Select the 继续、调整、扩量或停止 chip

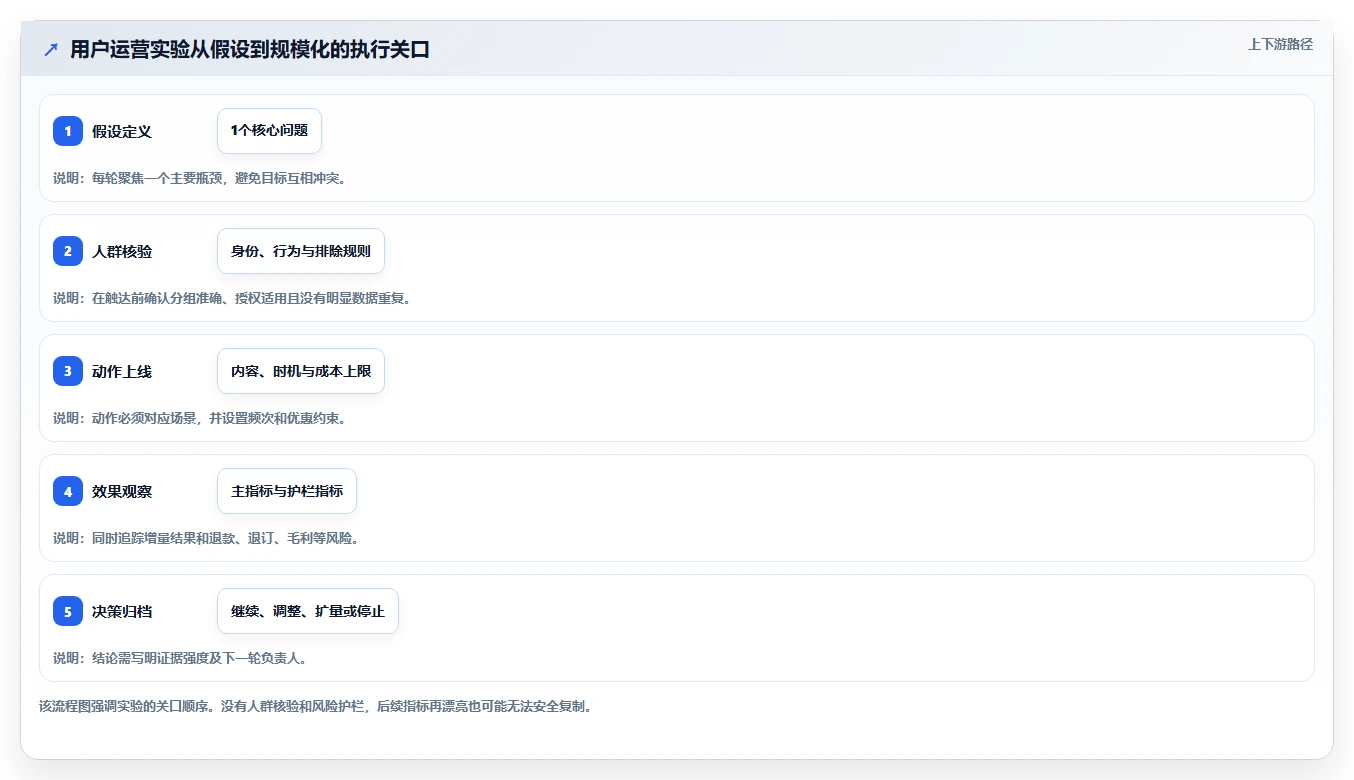(308, 611)
